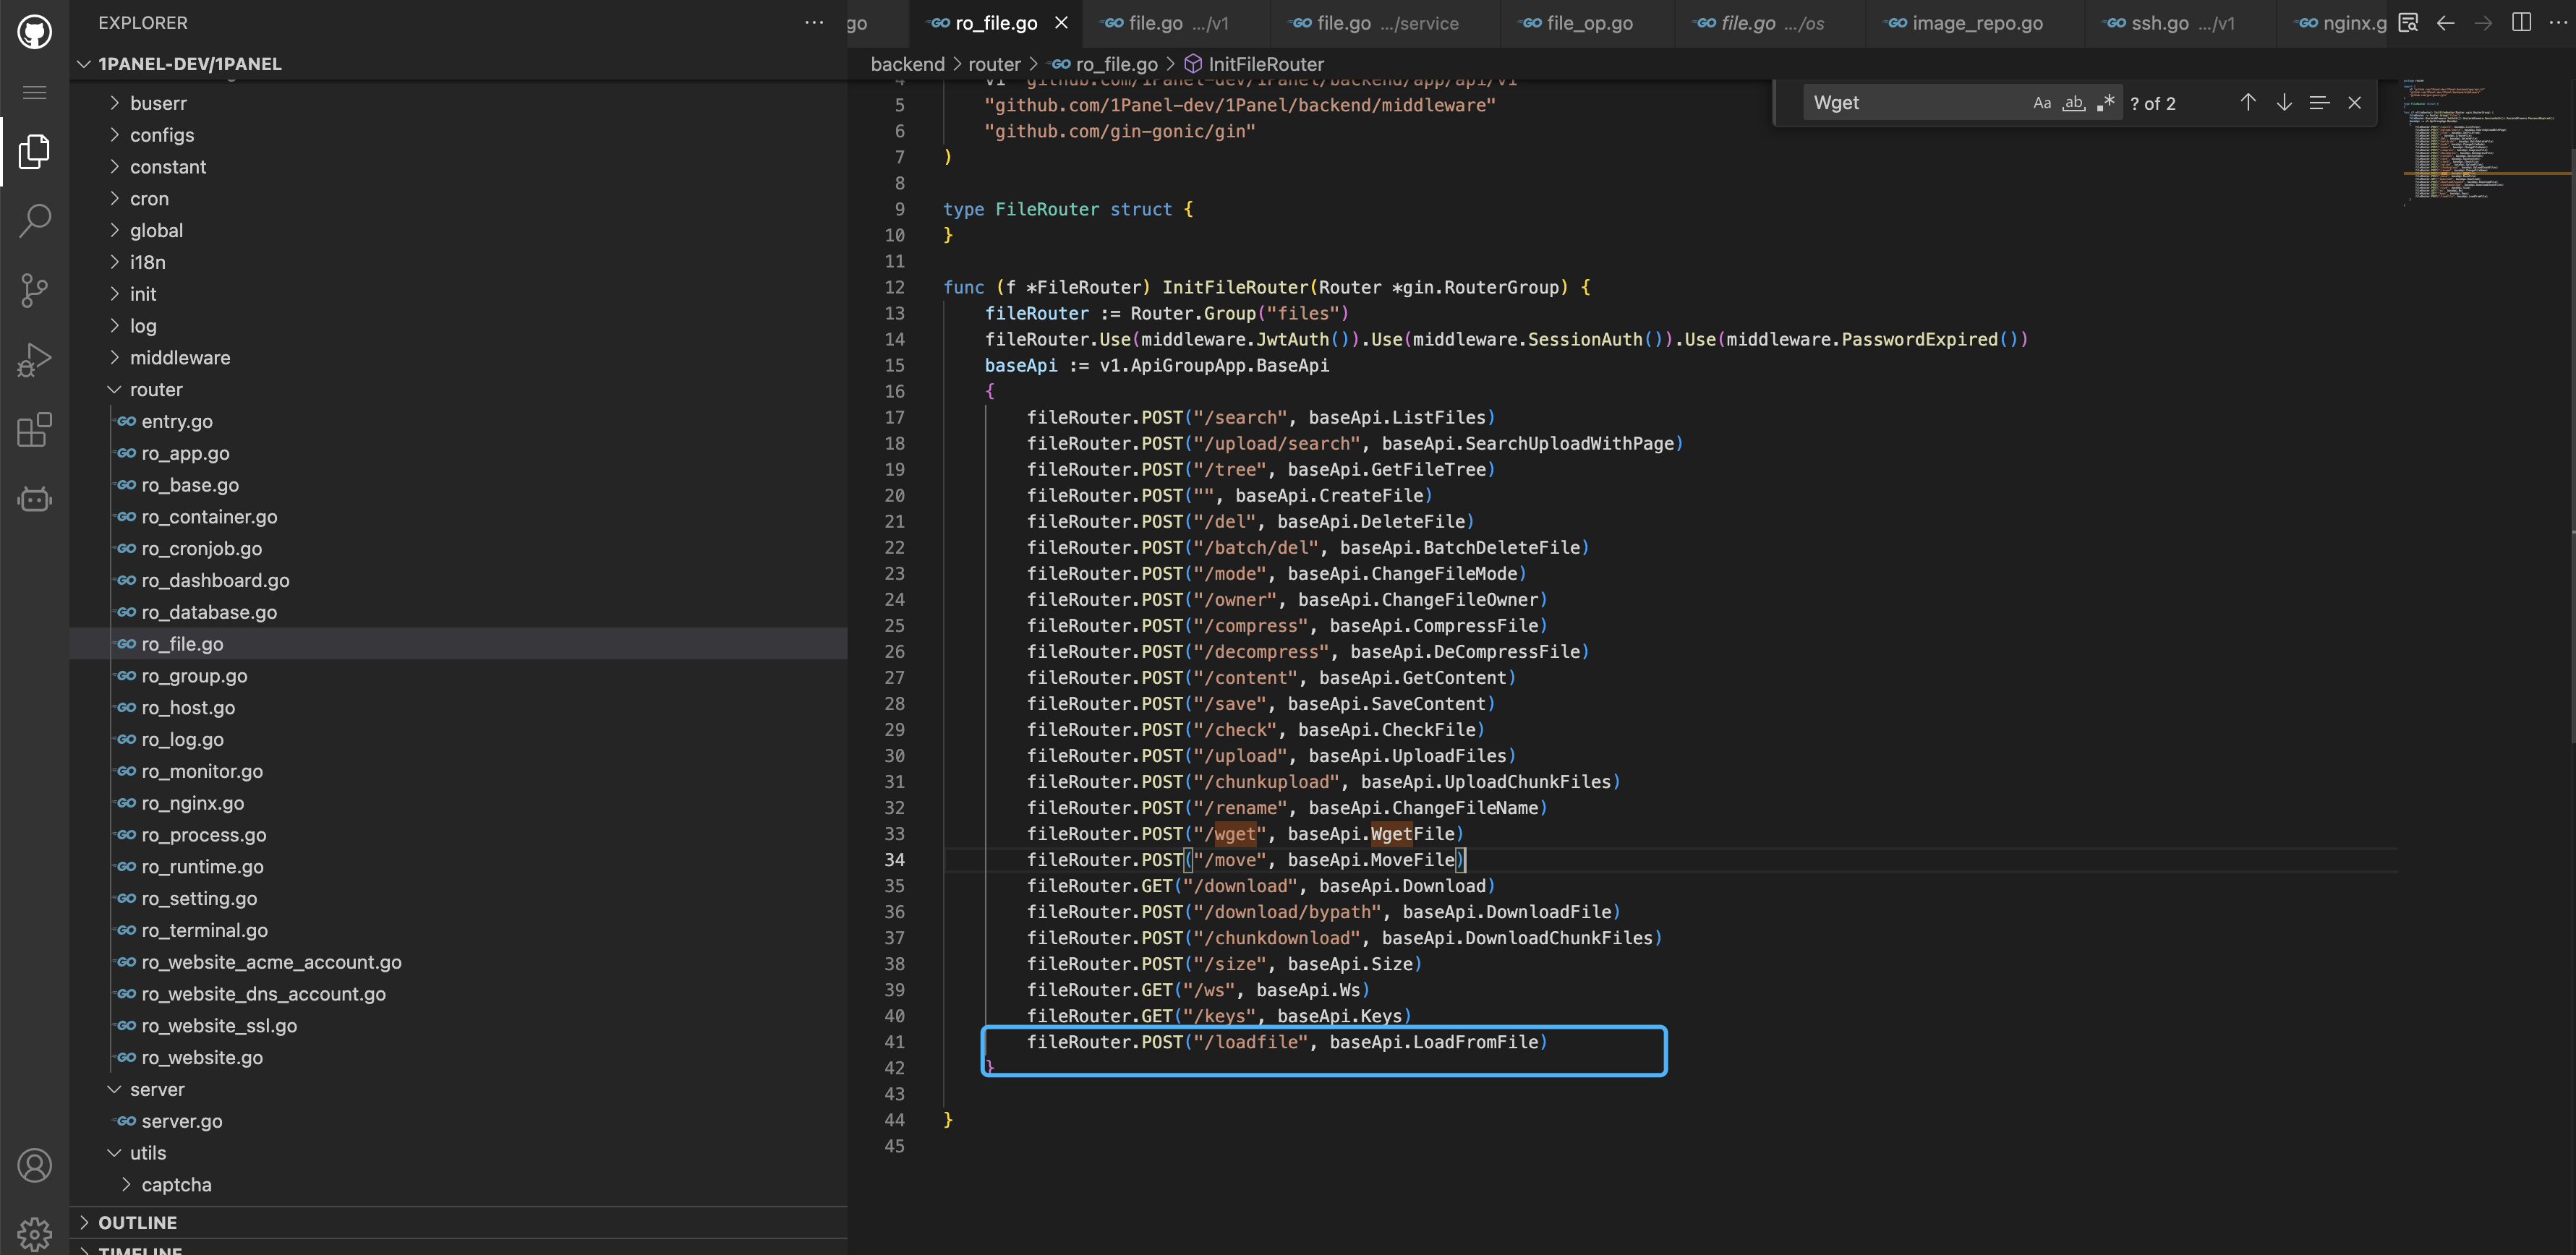Screen dimensions: 2576x1255
Task: Switch to the file_op.go tab
Action: point(1589,23)
